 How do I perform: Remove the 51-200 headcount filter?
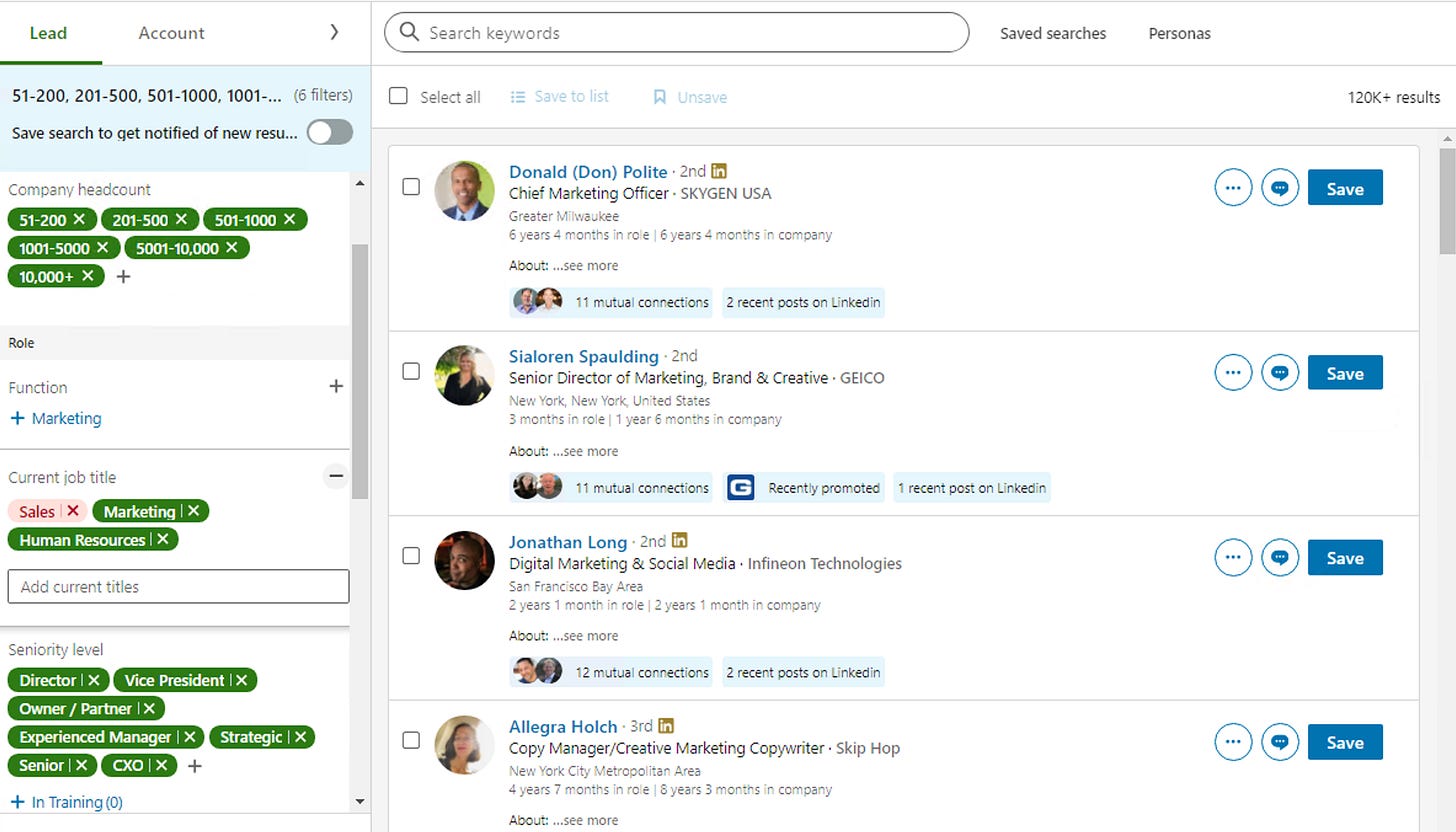[79, 219]
